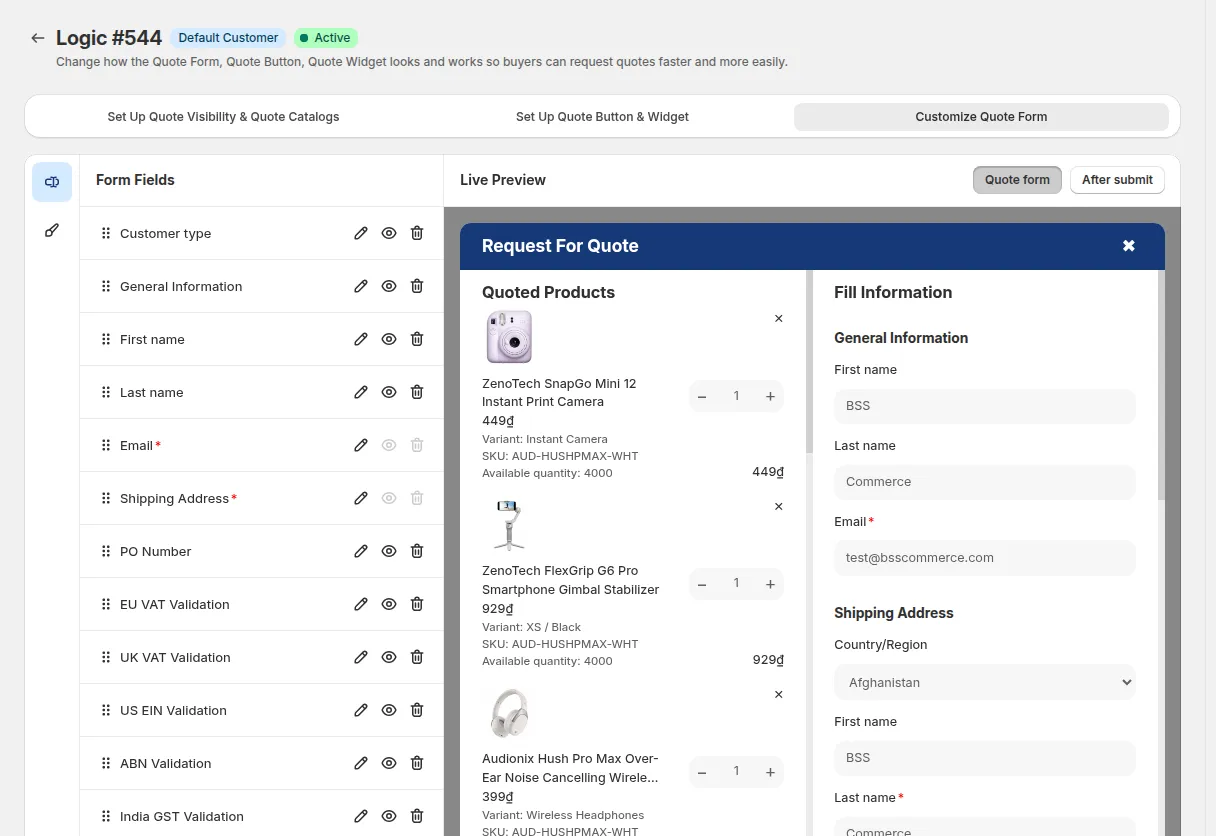Edit the Email field

(361, 445)
